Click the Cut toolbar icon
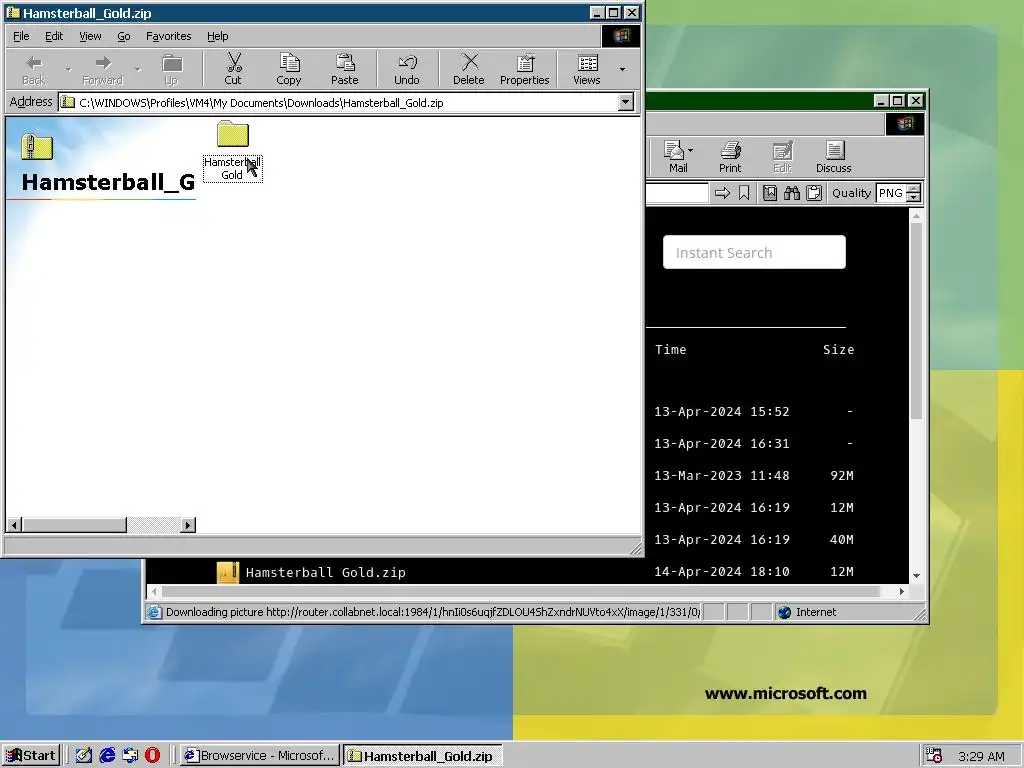 tap(233, 69)
